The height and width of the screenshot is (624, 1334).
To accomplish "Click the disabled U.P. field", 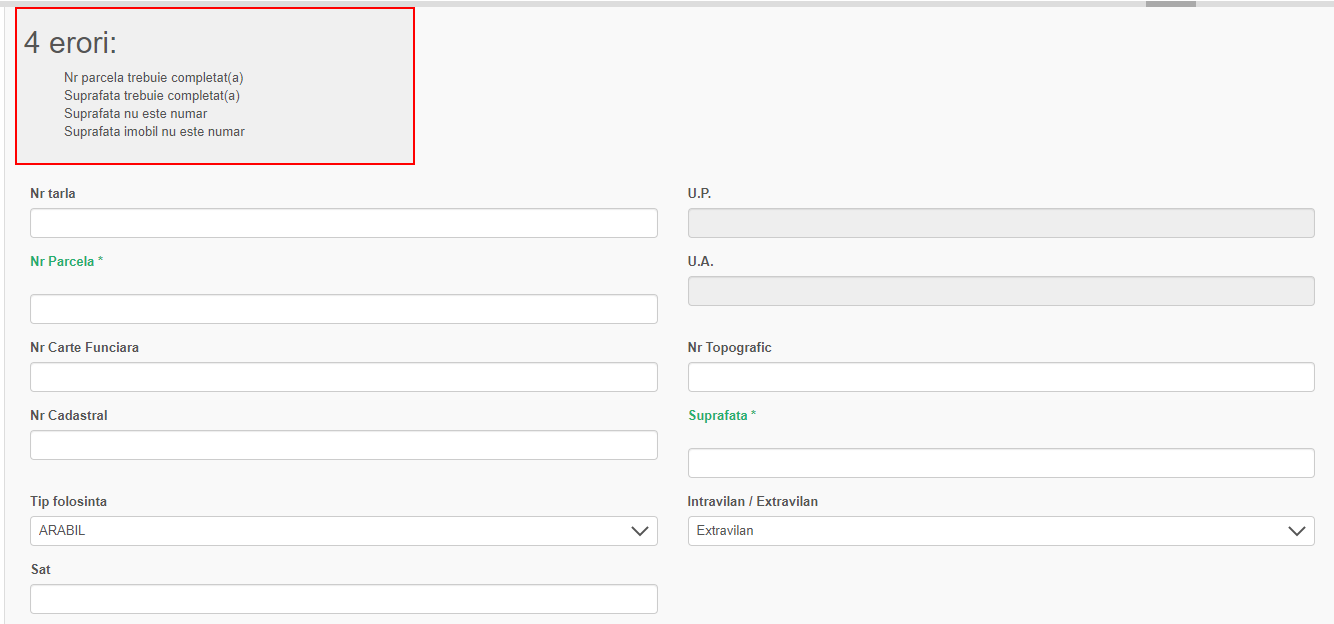I will 1000,223.
